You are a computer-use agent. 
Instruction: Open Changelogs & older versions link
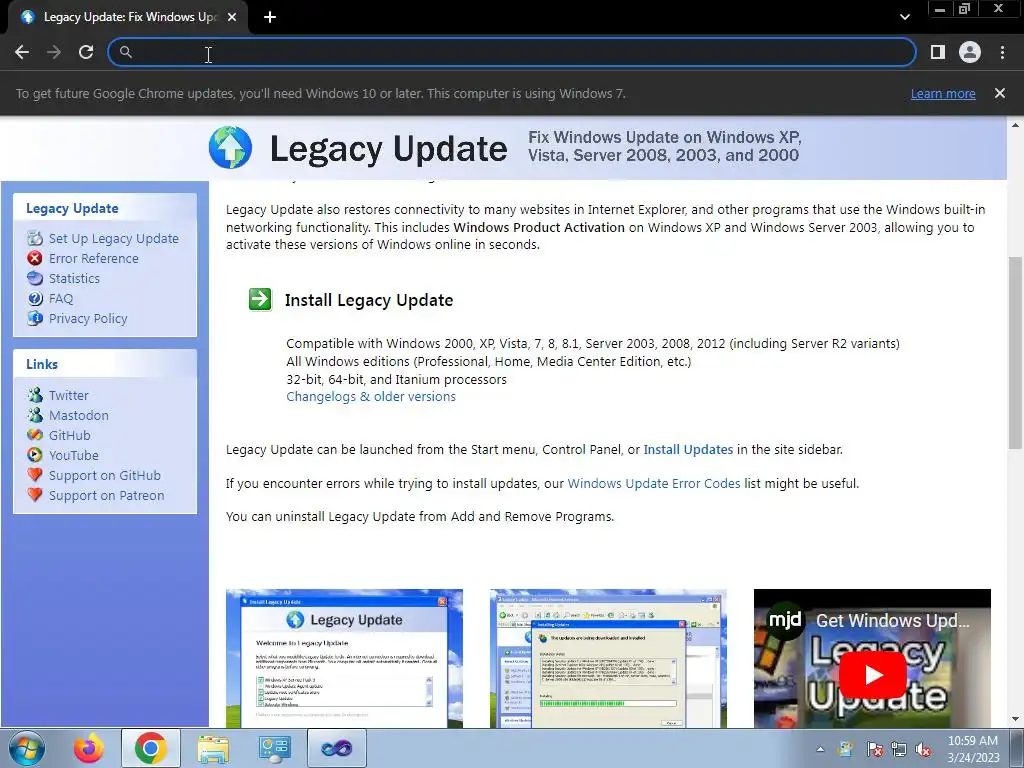(x=371, y=396)
